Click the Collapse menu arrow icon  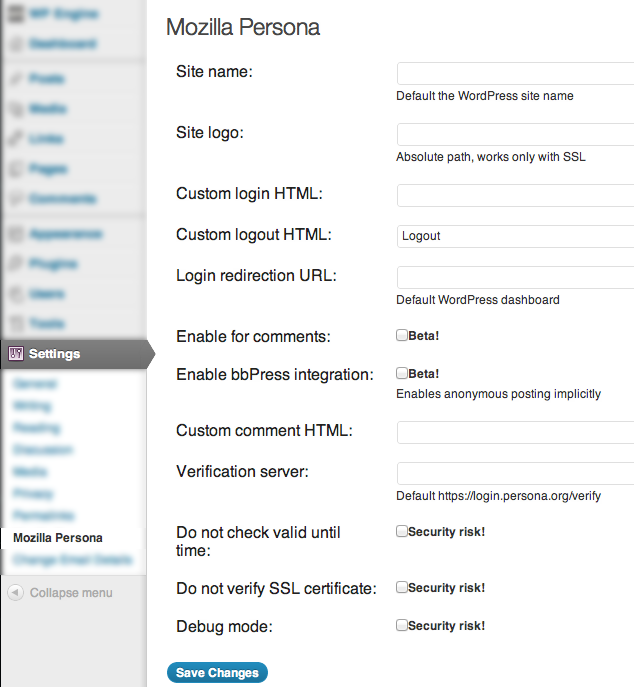[15, 593]
